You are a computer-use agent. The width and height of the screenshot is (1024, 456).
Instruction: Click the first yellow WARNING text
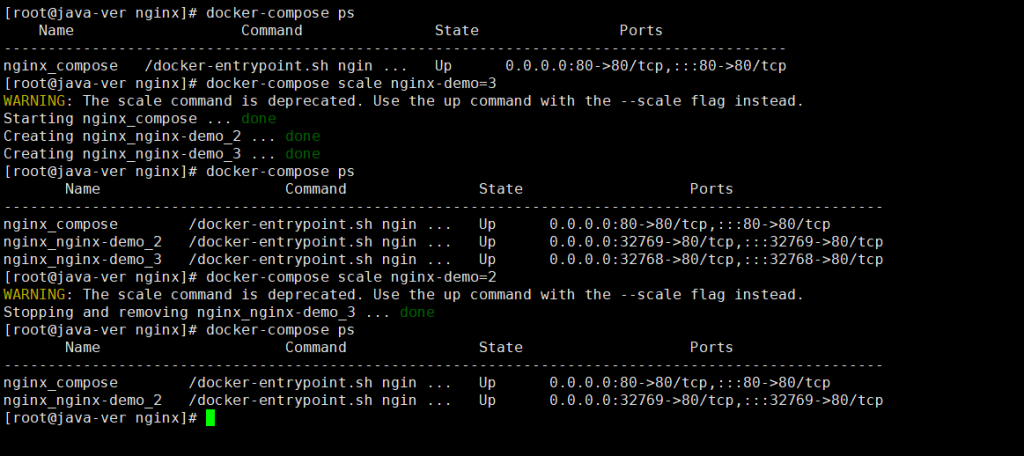pyautogui.click(x=37, y=101)
